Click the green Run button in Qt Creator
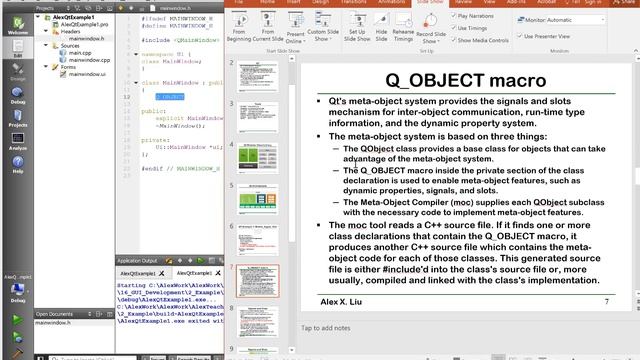 [17, 319]
